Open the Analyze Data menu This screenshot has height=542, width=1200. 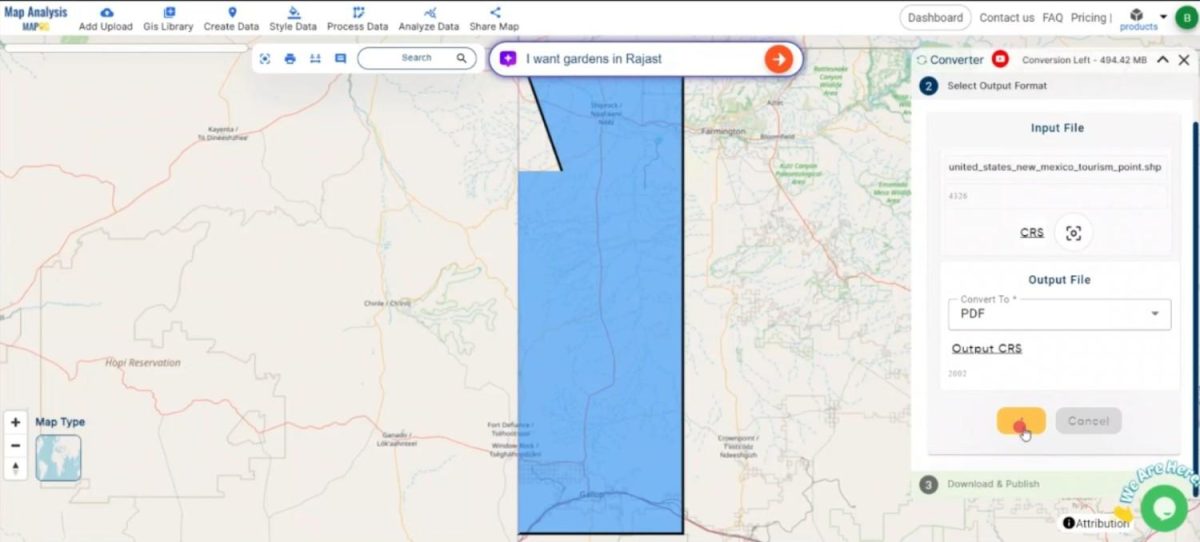tap(428, 18)
